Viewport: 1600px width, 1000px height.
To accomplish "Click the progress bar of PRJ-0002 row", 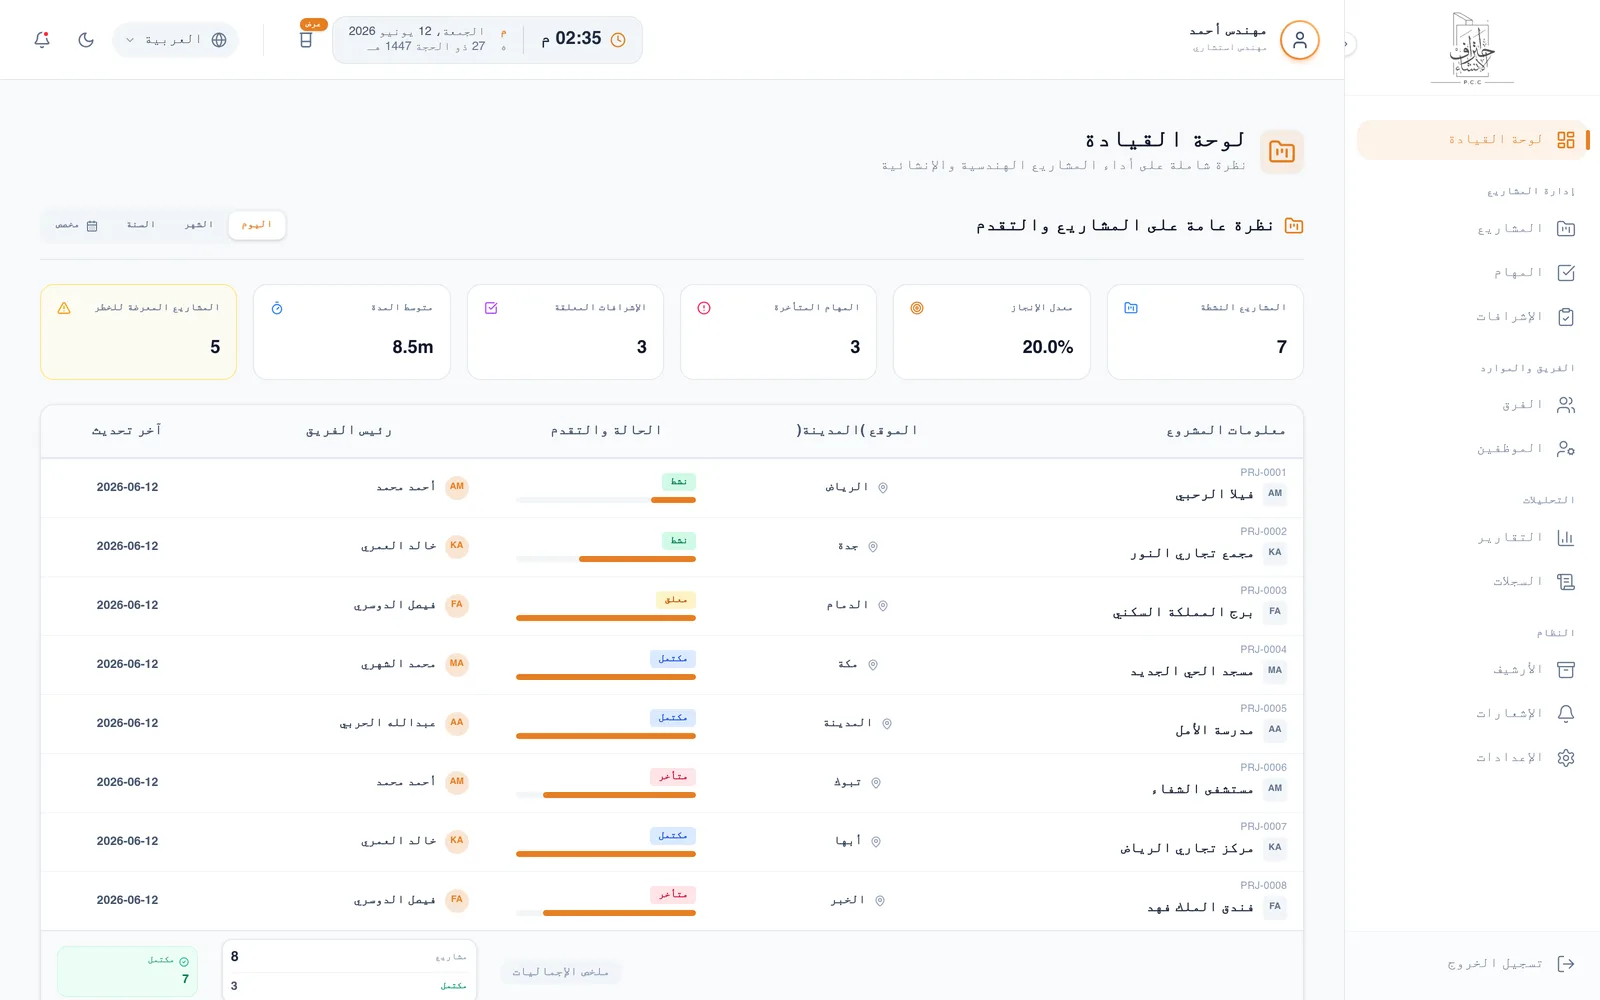I will (606, 559).
